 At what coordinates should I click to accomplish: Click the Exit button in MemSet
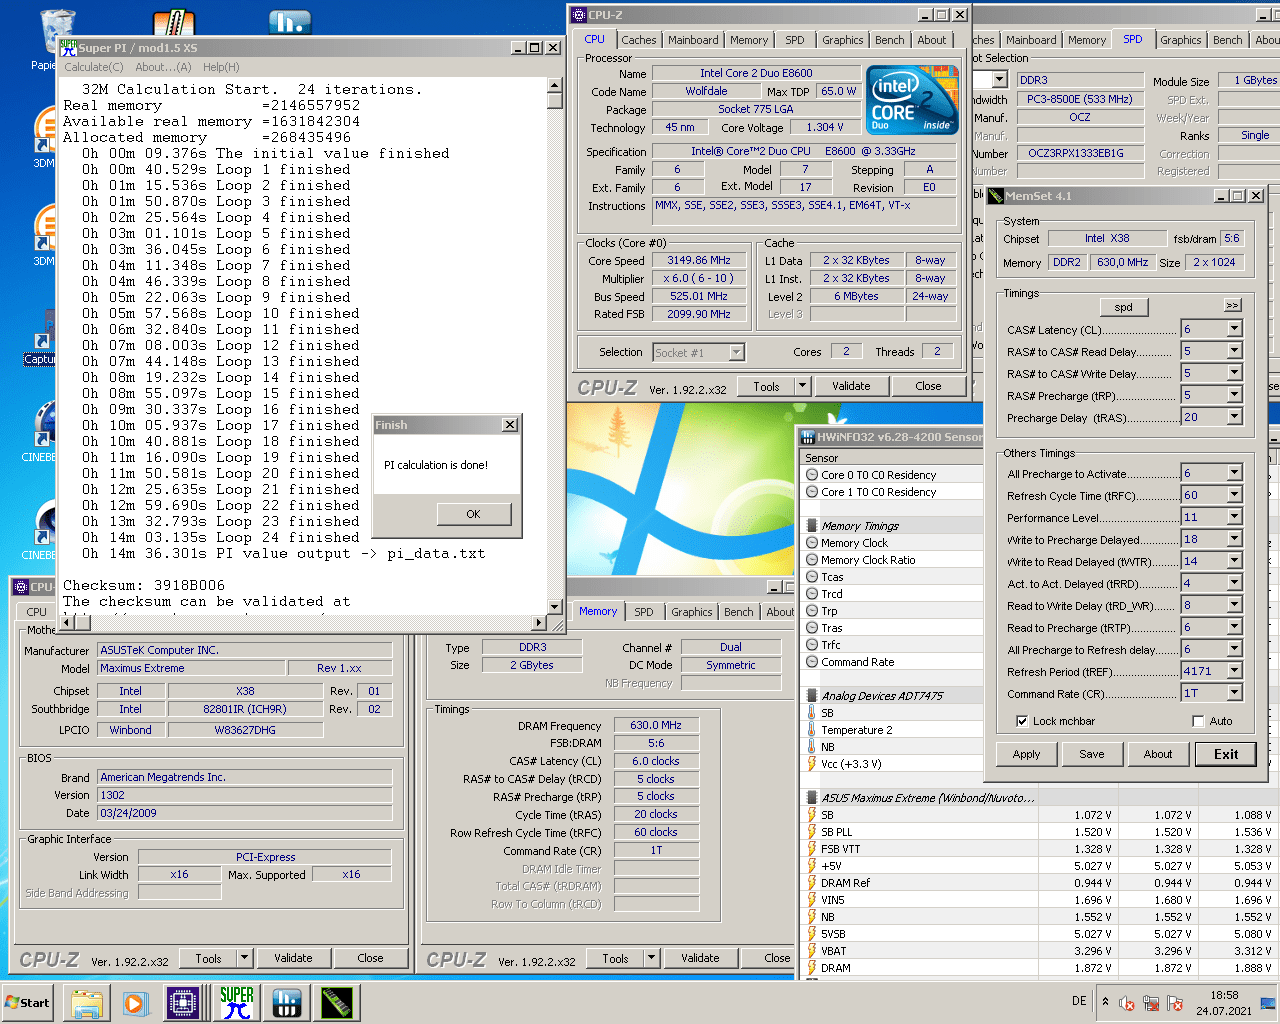pos(1226,754)
